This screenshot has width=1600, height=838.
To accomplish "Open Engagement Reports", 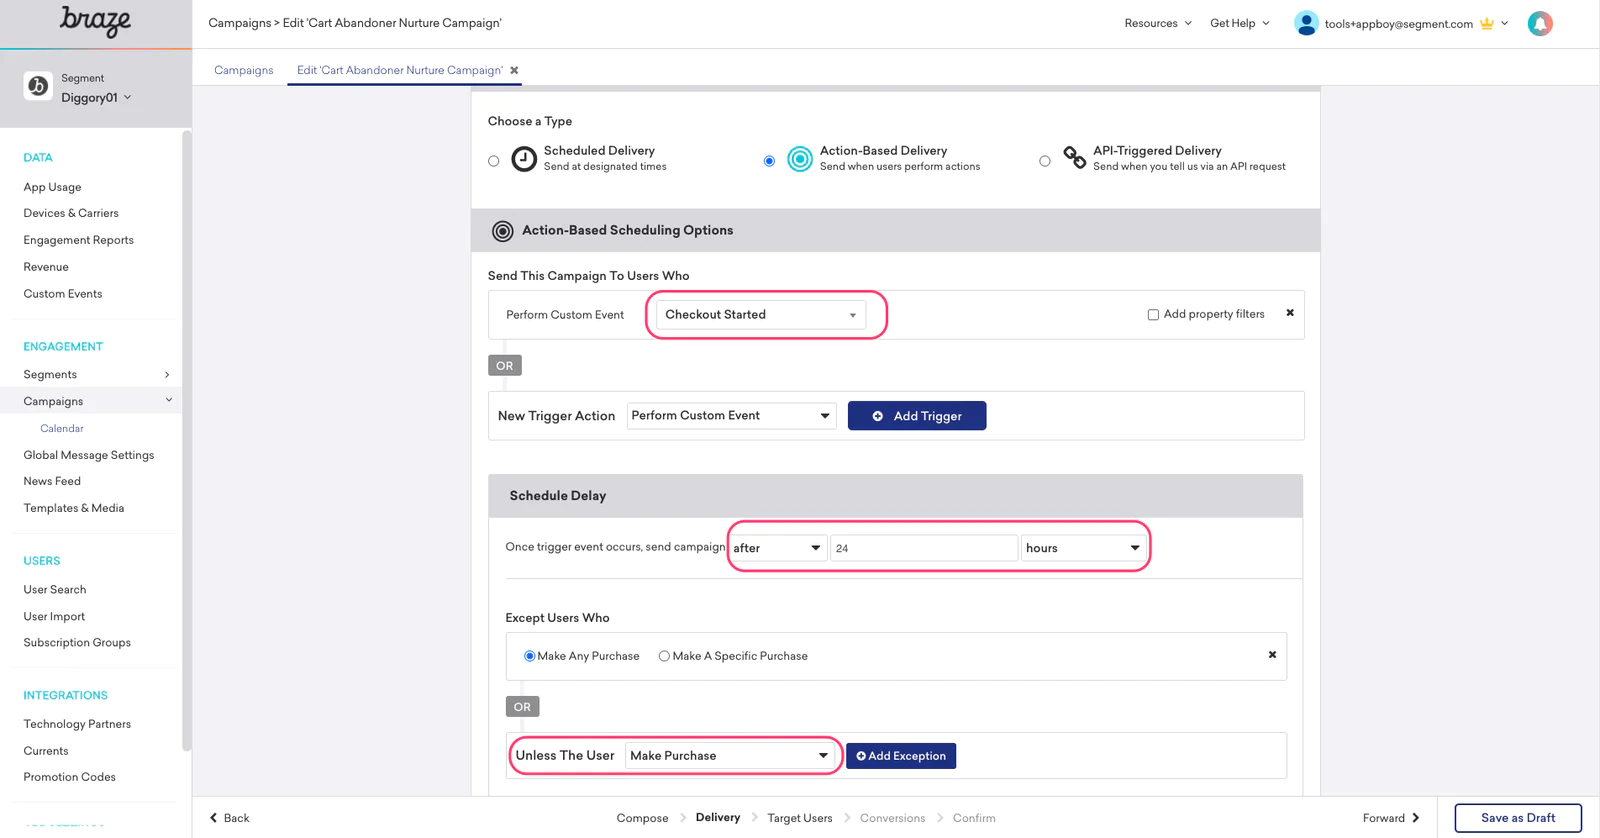I will coord(79,240).
